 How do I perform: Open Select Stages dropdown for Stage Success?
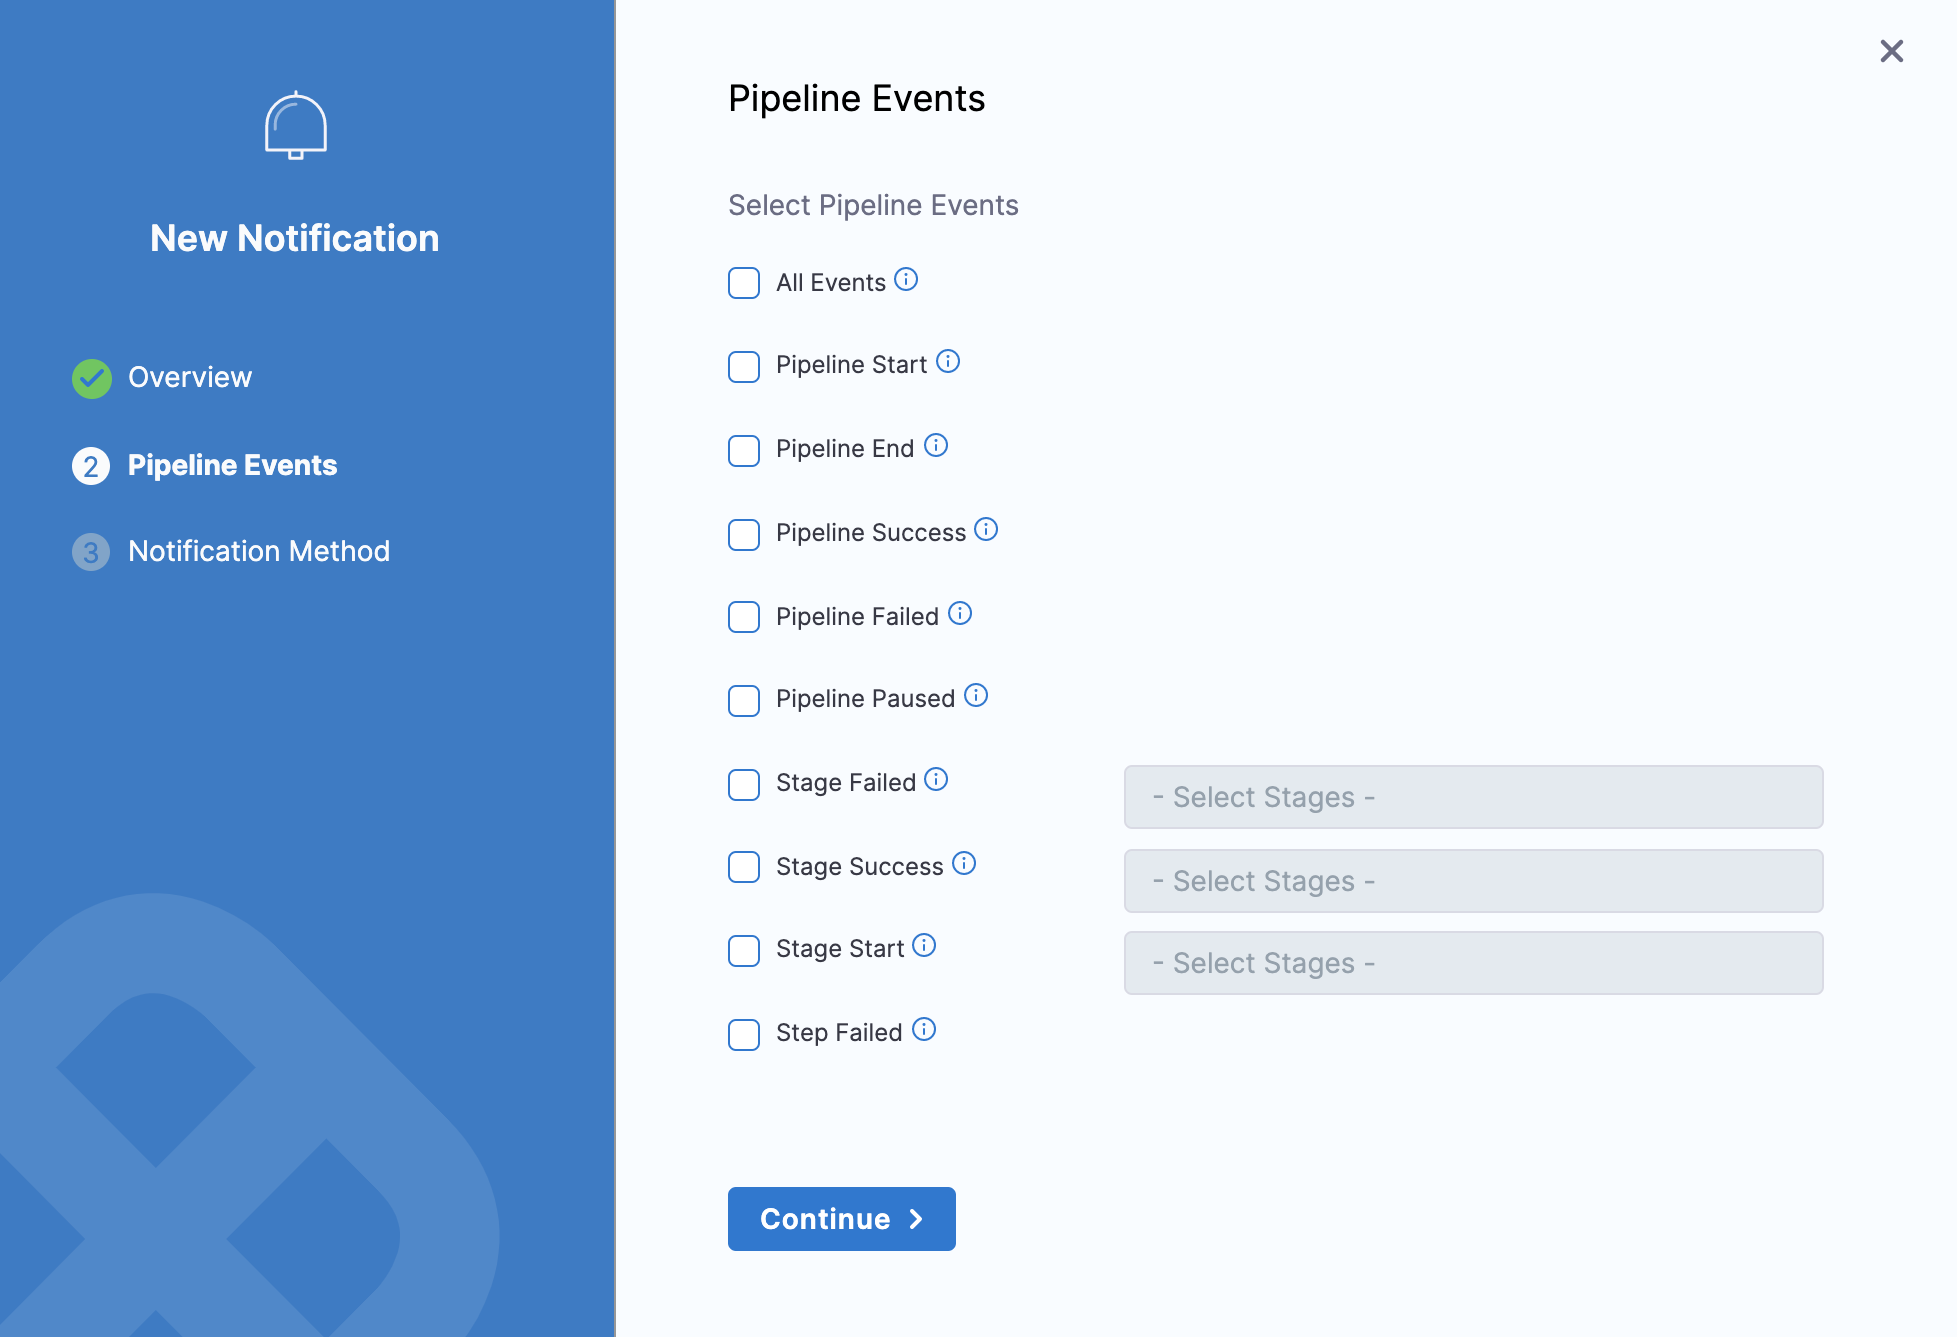coord(1473,881)
